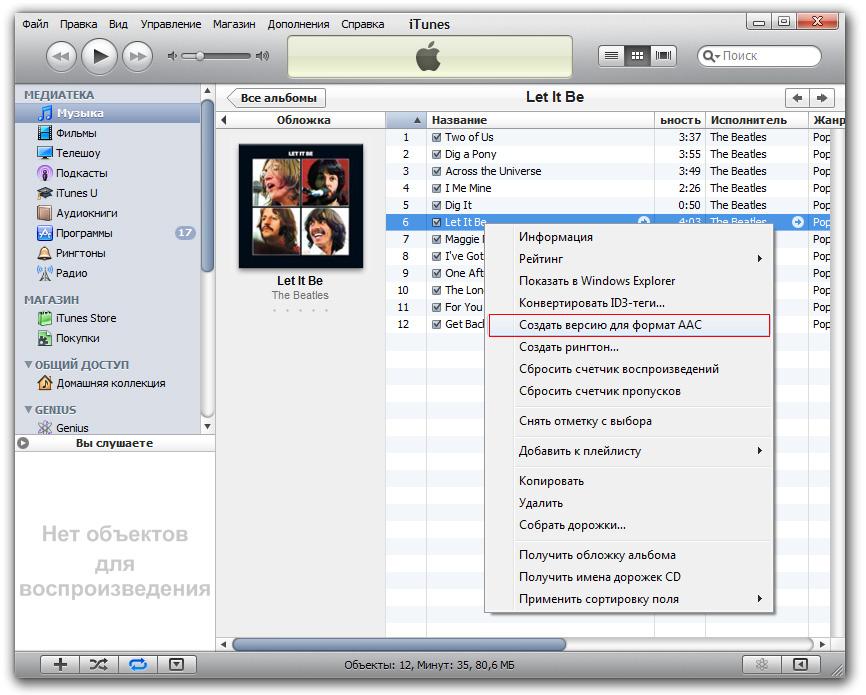Uncheck Dig It checkbox
Image resolution: width=866 pixels, height=695 pixels.
(x=436, y=206)
